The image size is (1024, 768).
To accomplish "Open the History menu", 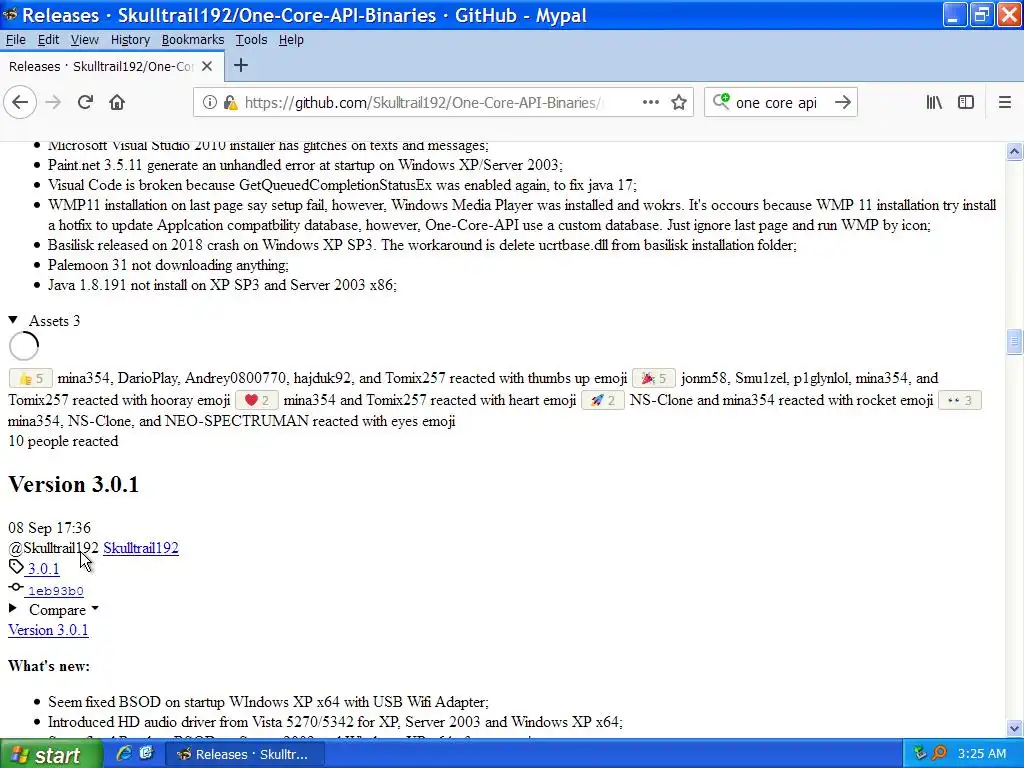I will coord(130,40).
